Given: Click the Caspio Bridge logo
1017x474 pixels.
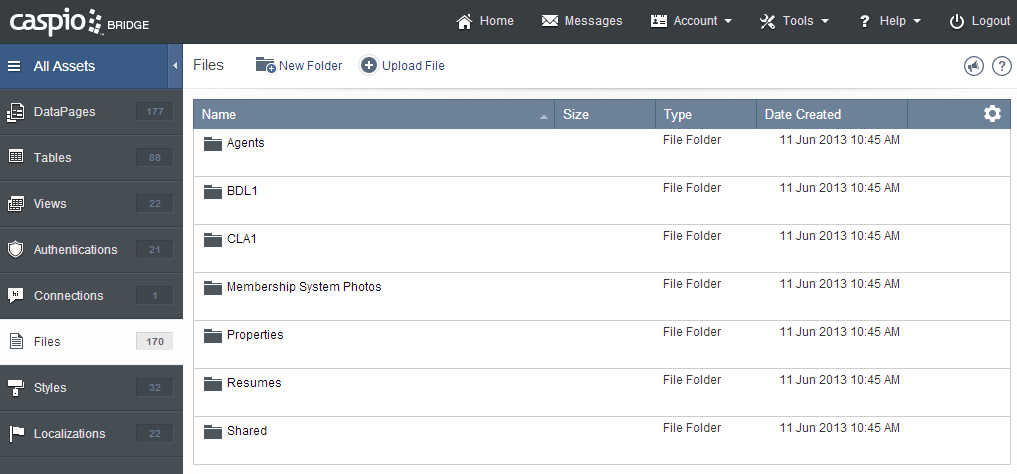Looking at the screenshot, I should [79, 21].
